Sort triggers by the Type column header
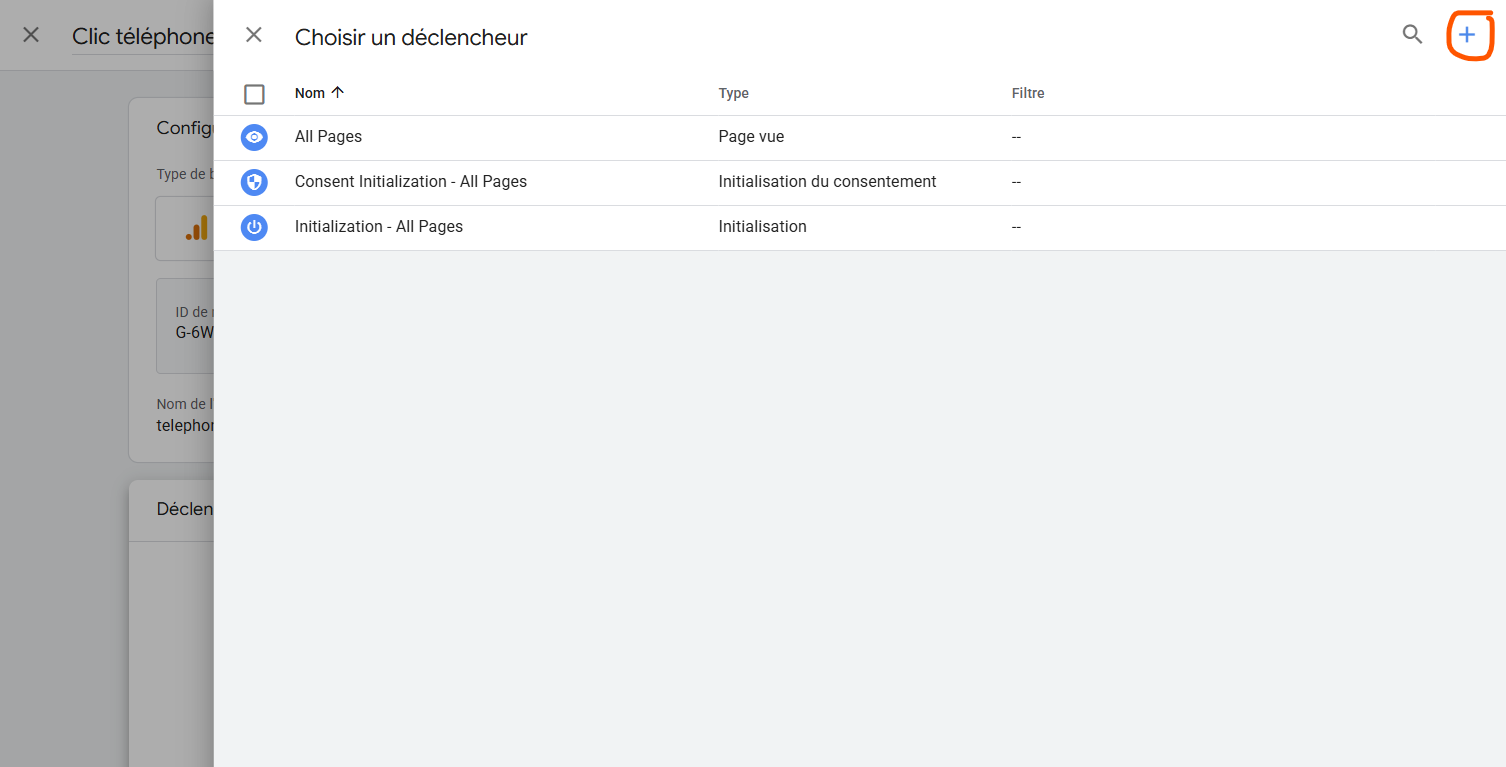This screenshot has width=1506, height=767. 733,93
